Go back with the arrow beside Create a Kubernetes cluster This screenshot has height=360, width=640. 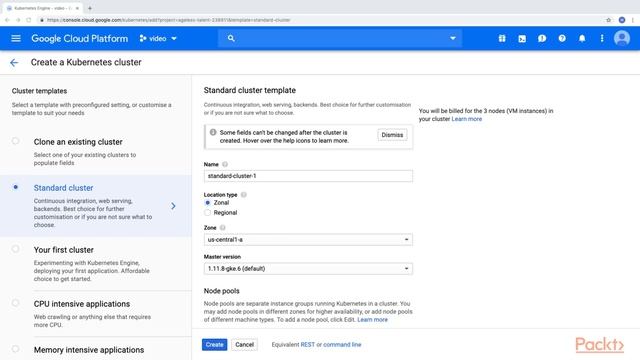tap(14, 62)
